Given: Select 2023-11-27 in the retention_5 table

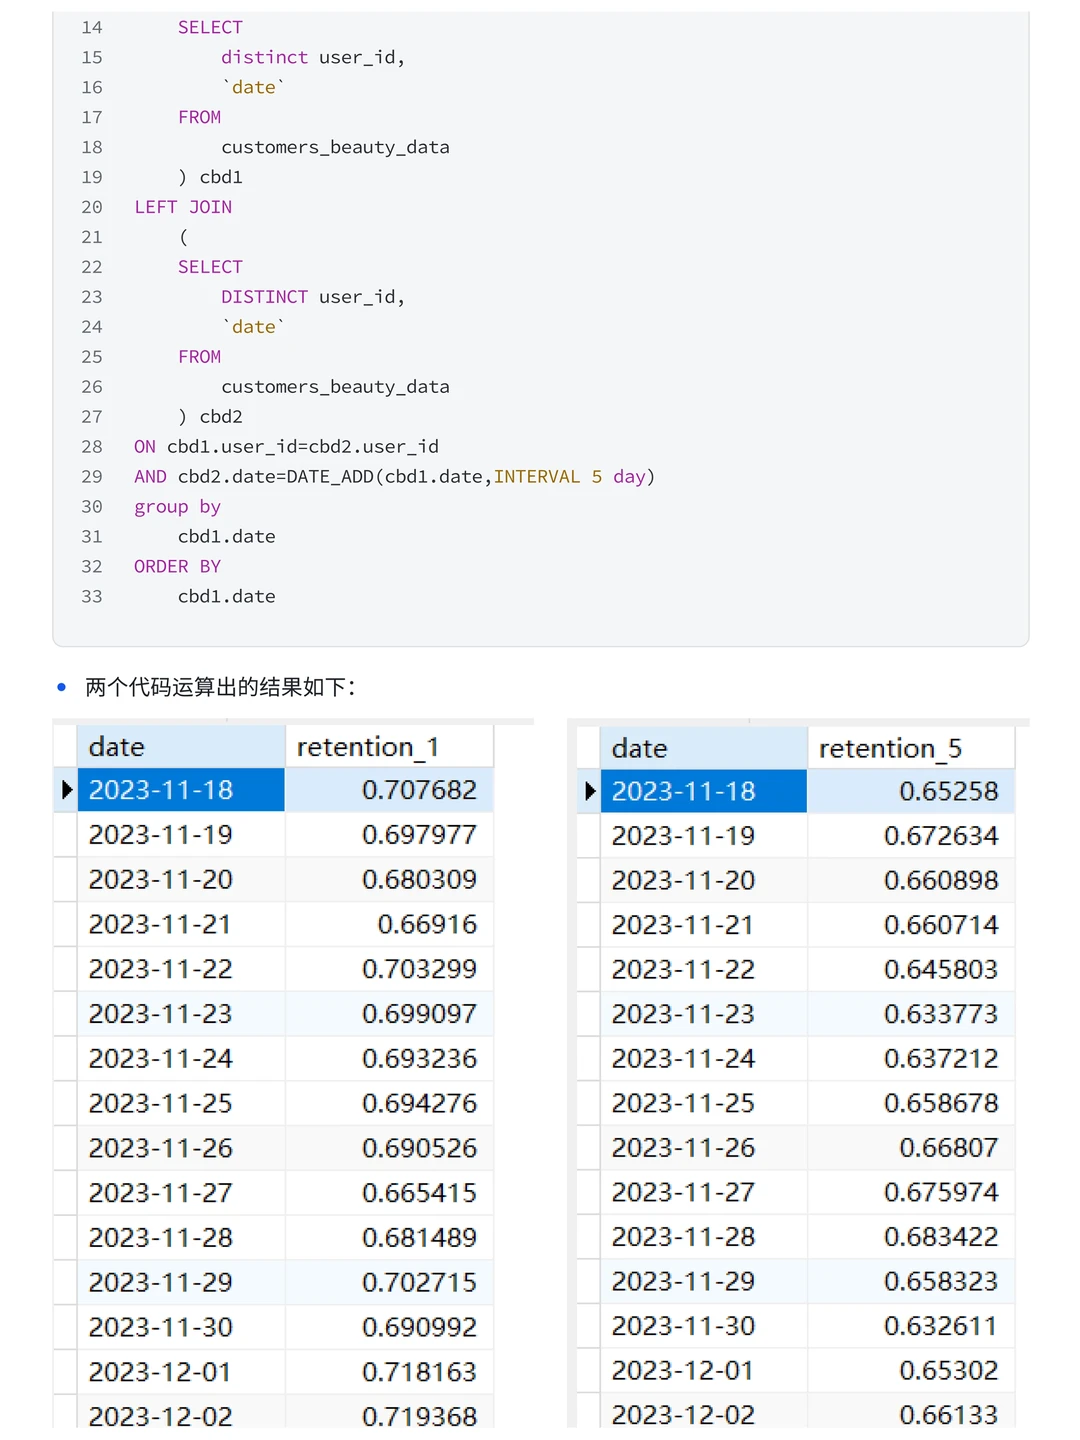Looking at the screenshot, I should [703, 1192].
